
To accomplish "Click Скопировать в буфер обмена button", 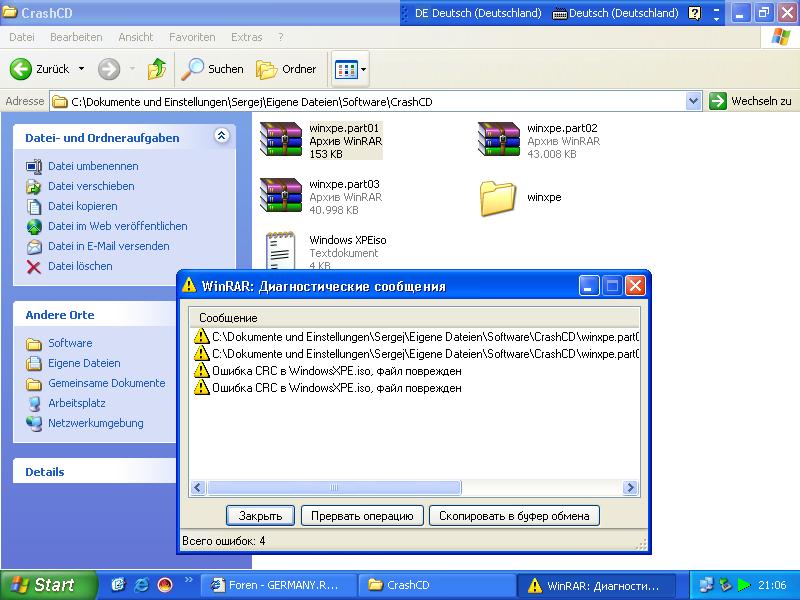I will point(514,516).
